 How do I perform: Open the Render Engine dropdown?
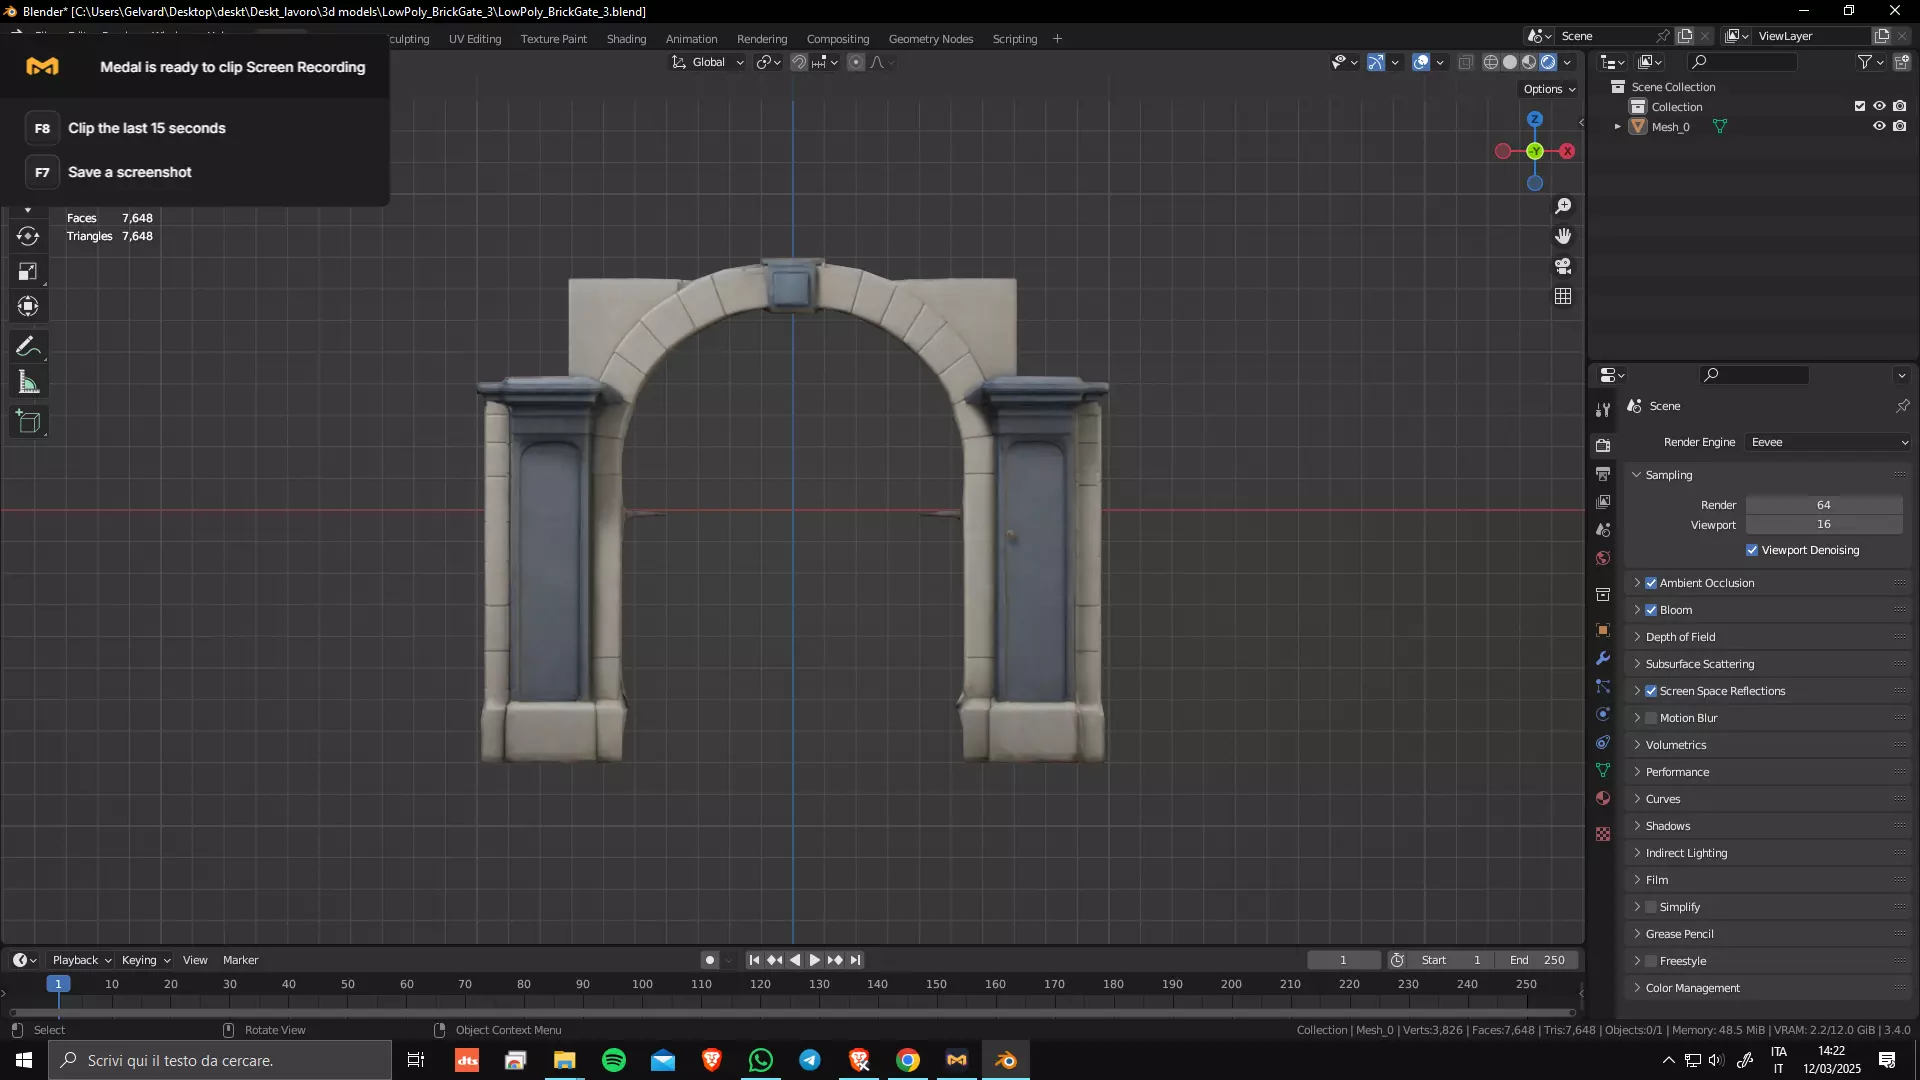click(1828, 442)
